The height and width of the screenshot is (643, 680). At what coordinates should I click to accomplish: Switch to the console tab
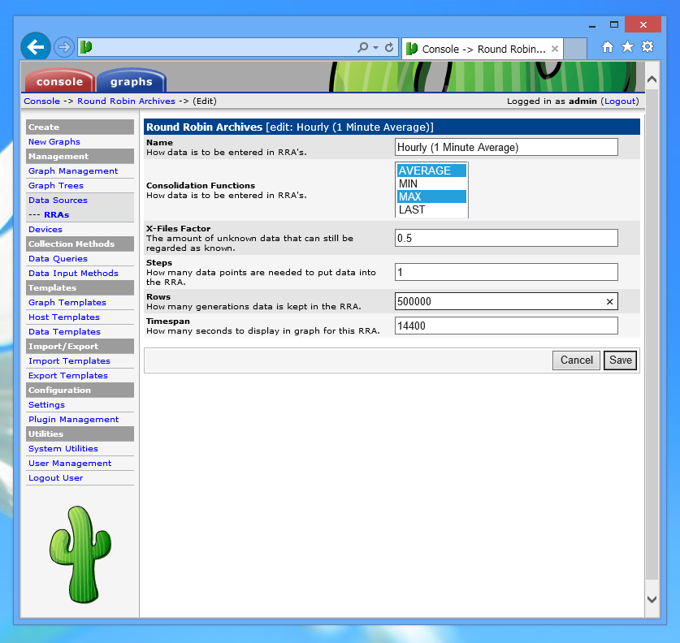click(59, 81)
